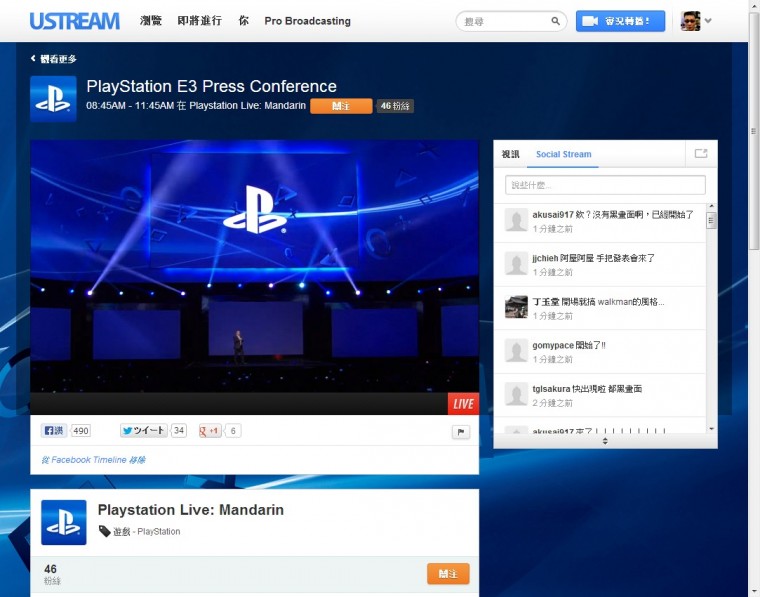Viewport: 760px width, 597px height.
Task: Click the chat scrollbar up arrow
Action: (711, 207)
